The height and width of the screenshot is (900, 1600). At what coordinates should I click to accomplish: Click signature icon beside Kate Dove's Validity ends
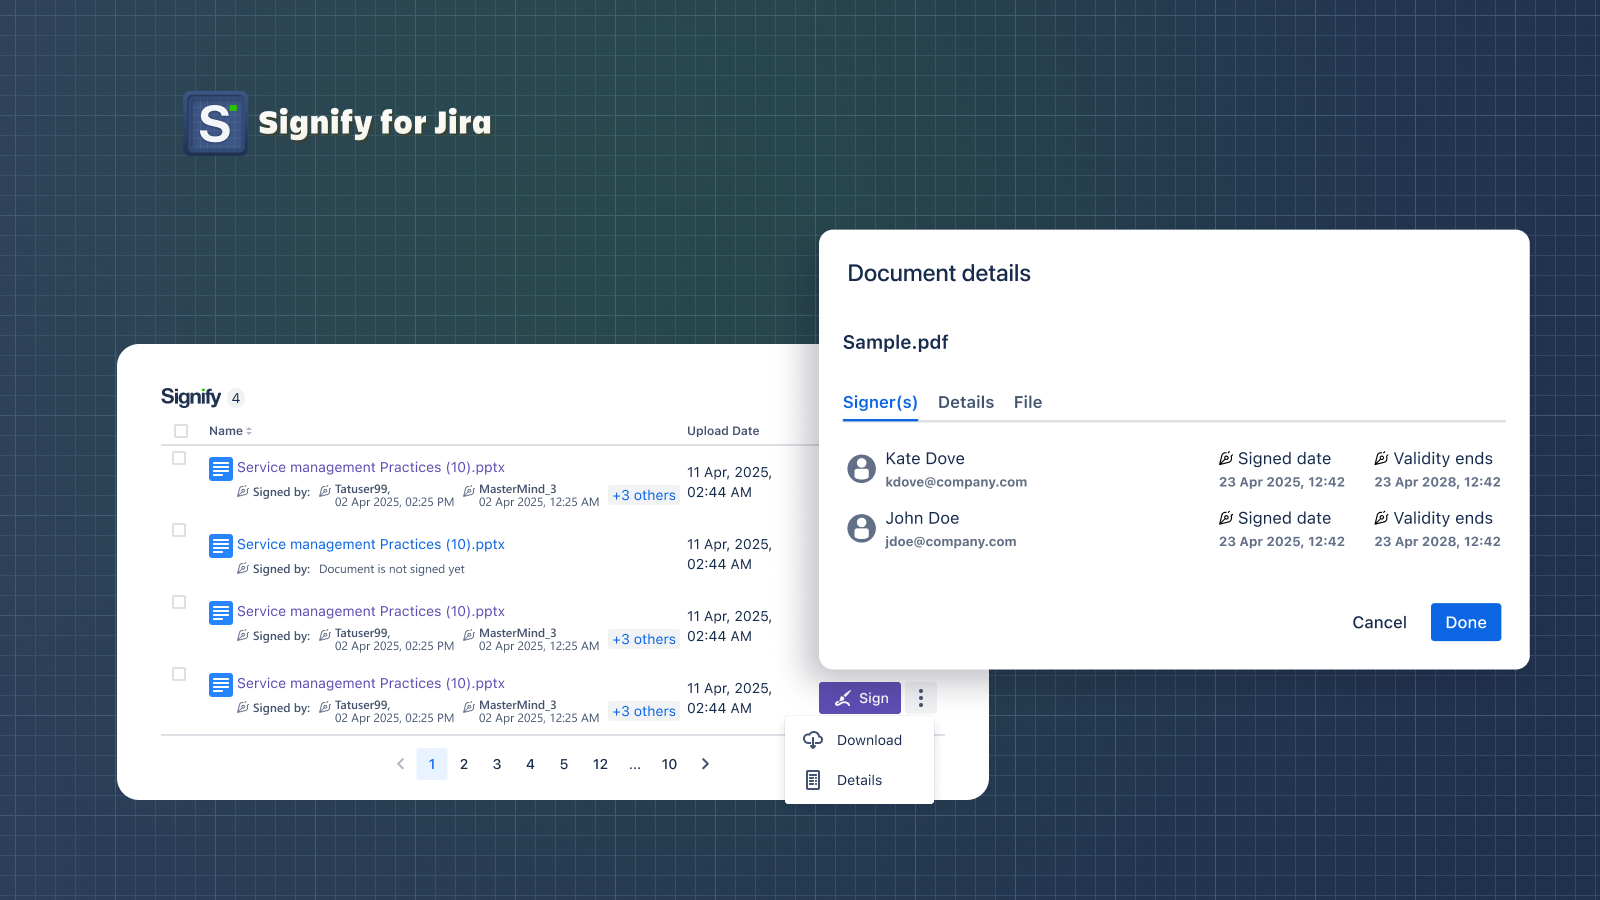[x=1381, y=458]
